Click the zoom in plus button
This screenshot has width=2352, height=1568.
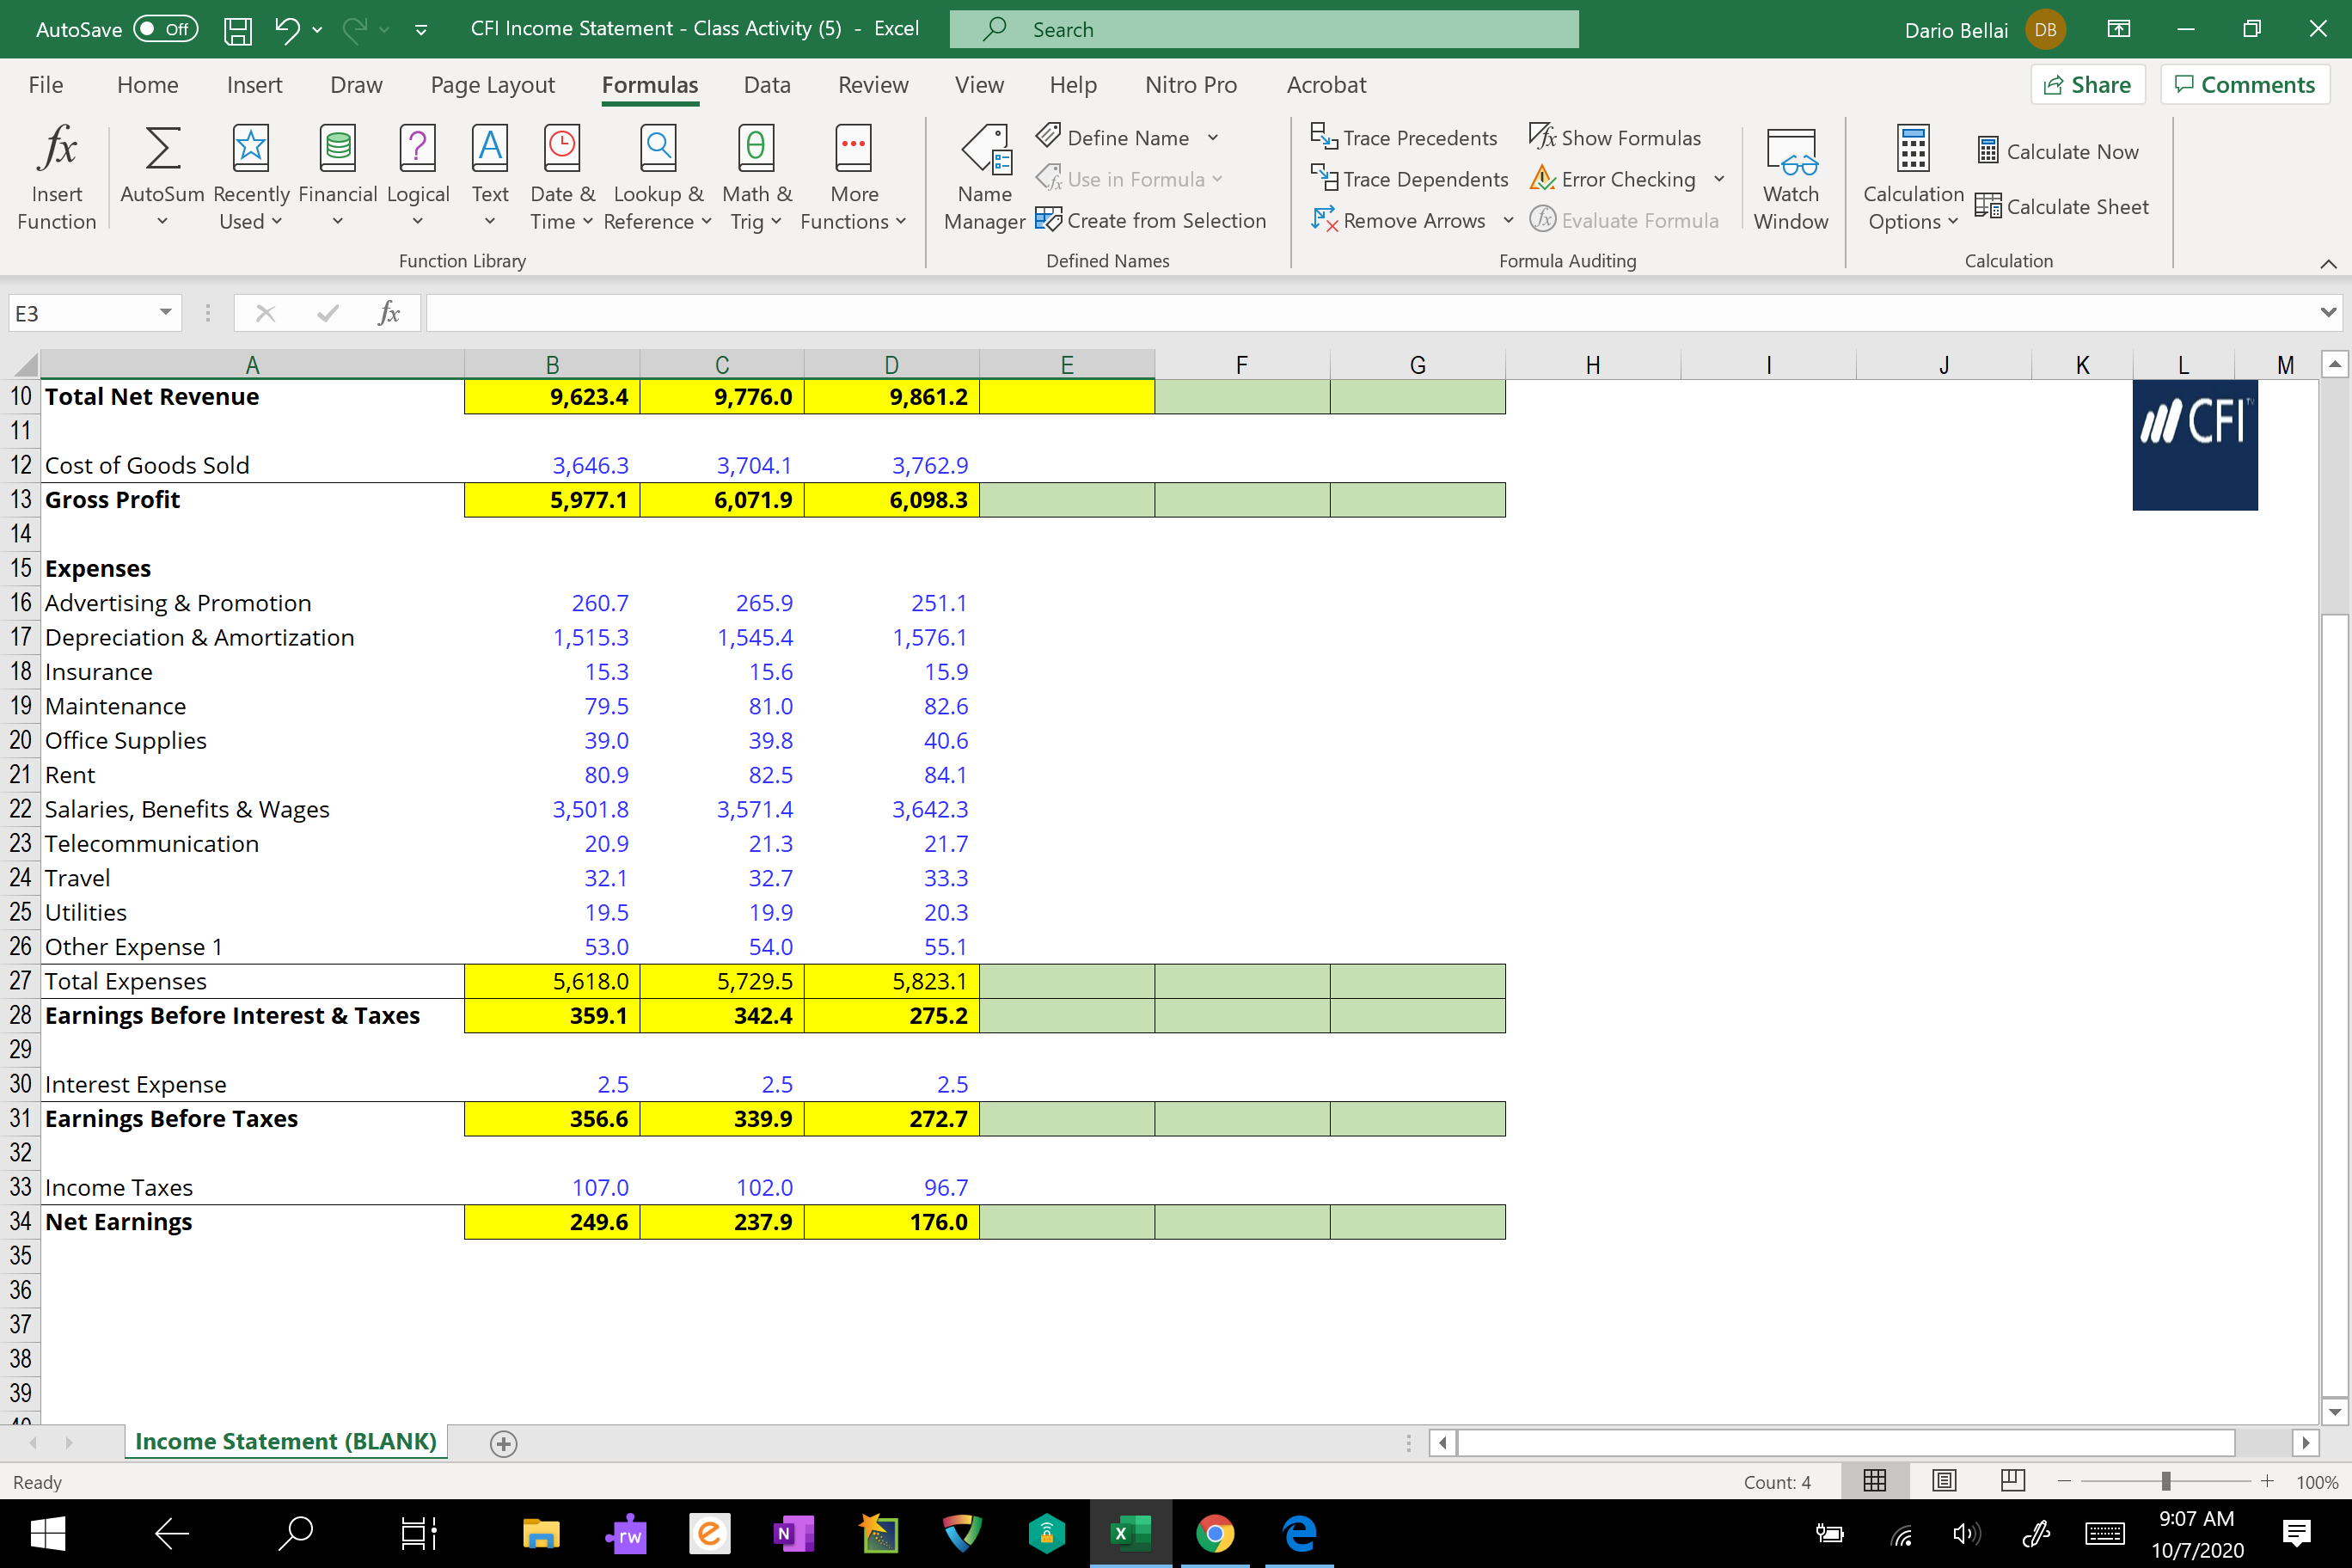2267,1481
